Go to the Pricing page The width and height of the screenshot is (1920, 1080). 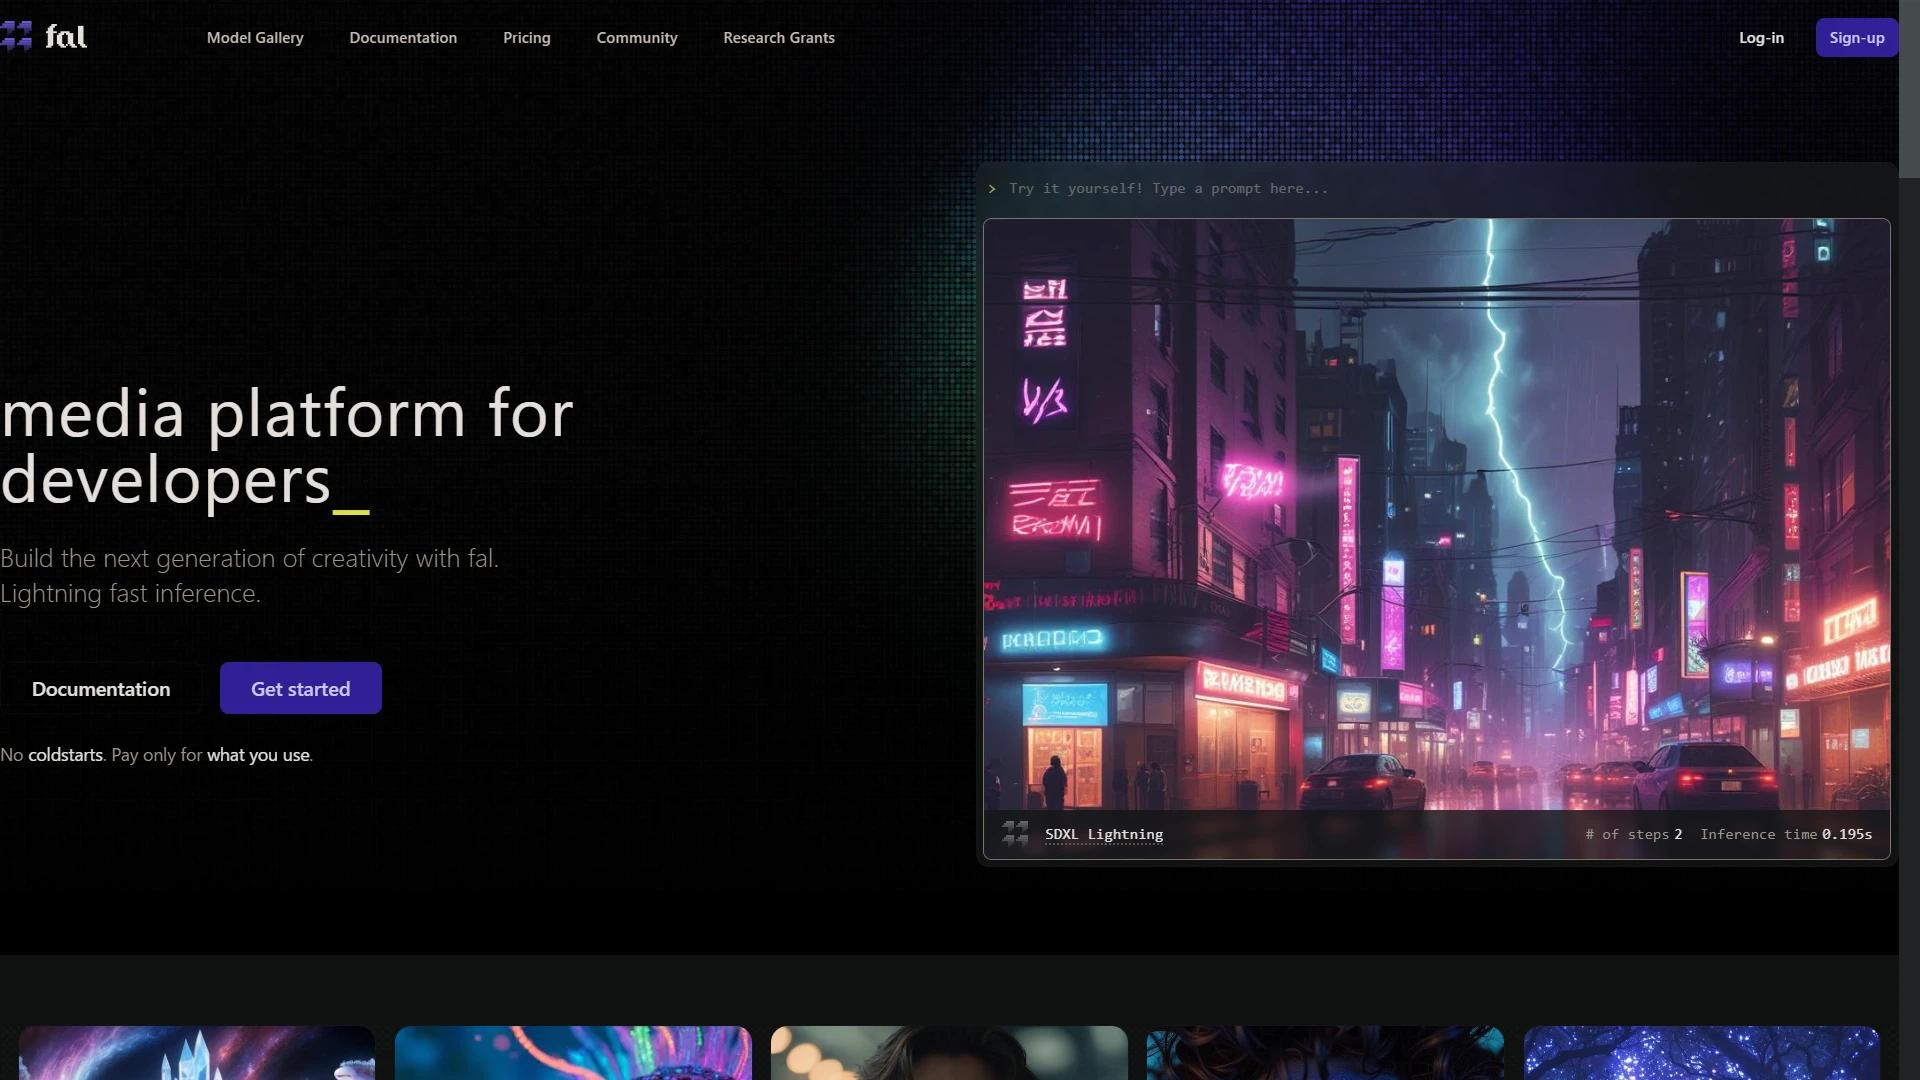tap(527, 38)
